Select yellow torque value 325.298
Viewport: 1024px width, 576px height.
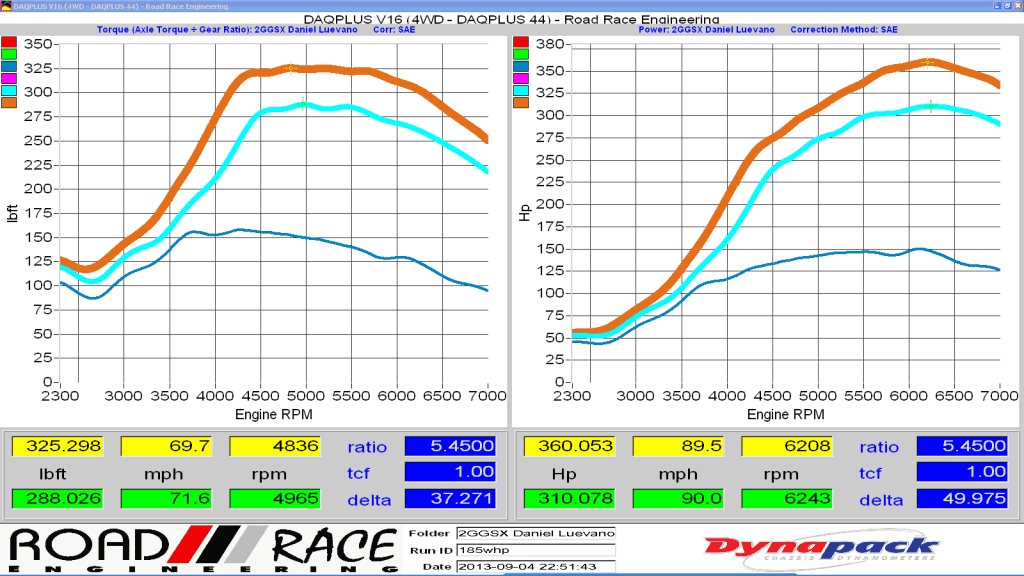click(57, 446)
